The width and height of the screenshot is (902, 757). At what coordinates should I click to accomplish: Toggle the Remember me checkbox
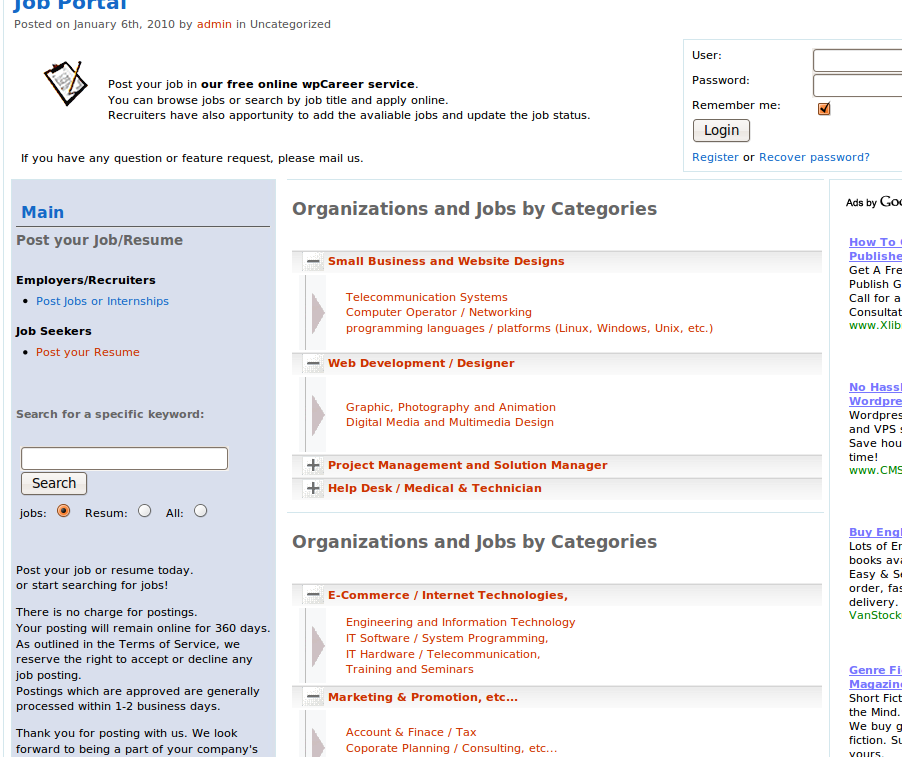(824, 108)
